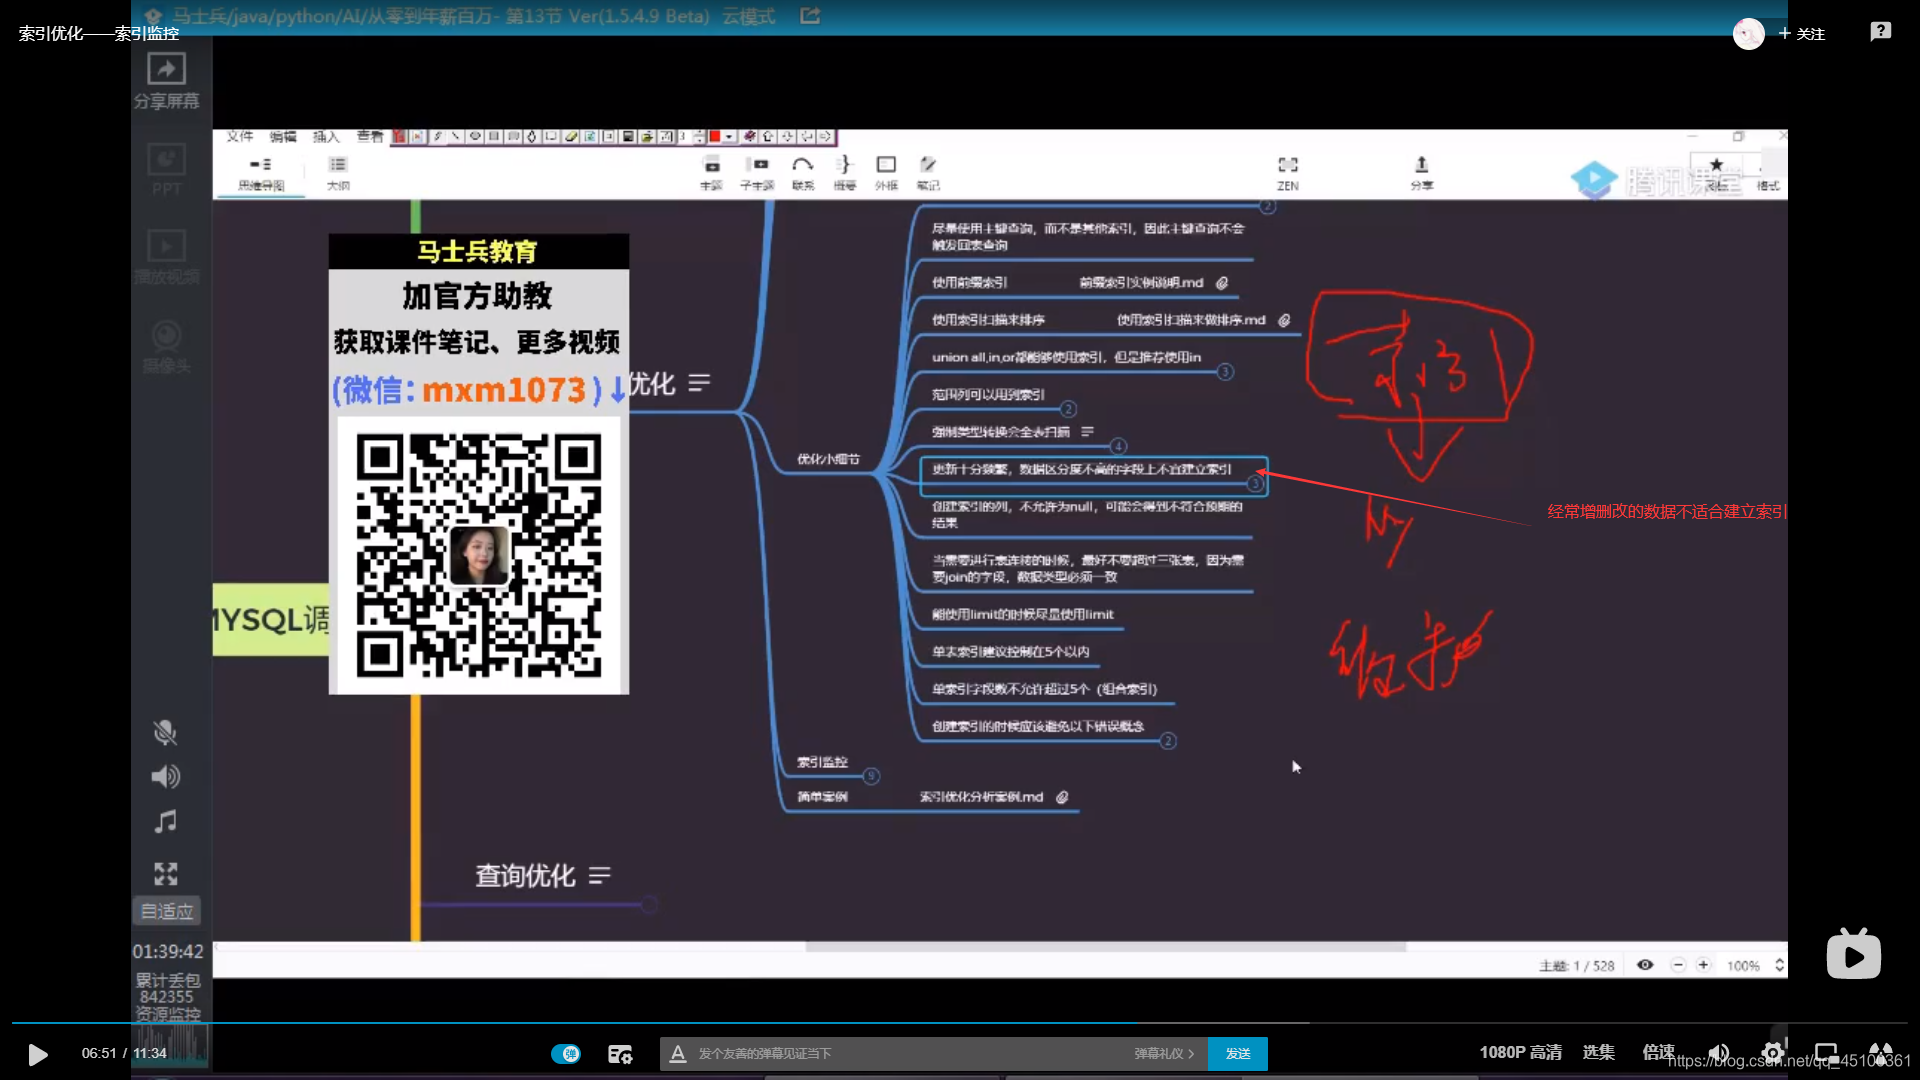Click the 关注 follow button
This screenshot has height=1080, width=1920.
pos(1802,34)
